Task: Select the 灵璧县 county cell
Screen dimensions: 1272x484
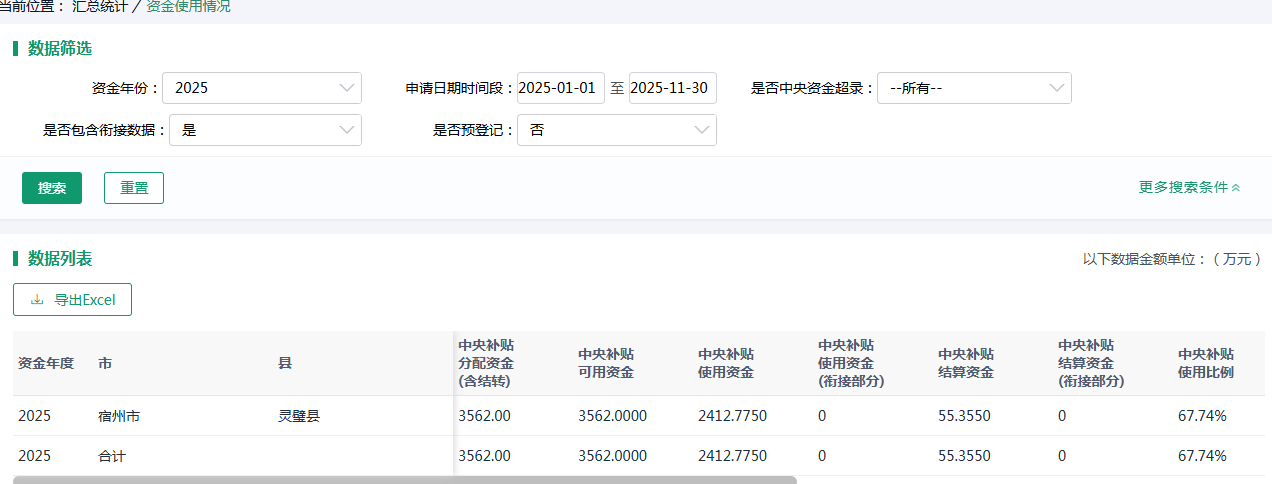Action: [x=299, y=416]
